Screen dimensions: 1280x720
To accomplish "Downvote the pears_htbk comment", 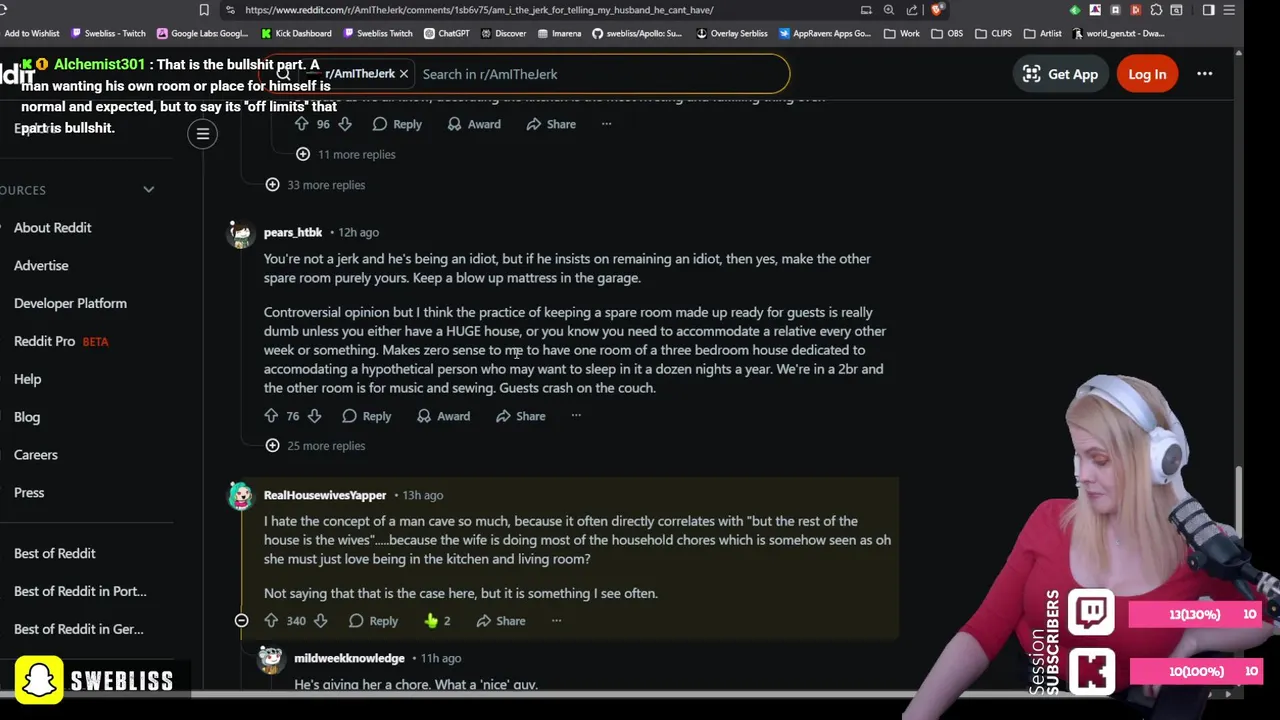I will click(x=314, y=416).
